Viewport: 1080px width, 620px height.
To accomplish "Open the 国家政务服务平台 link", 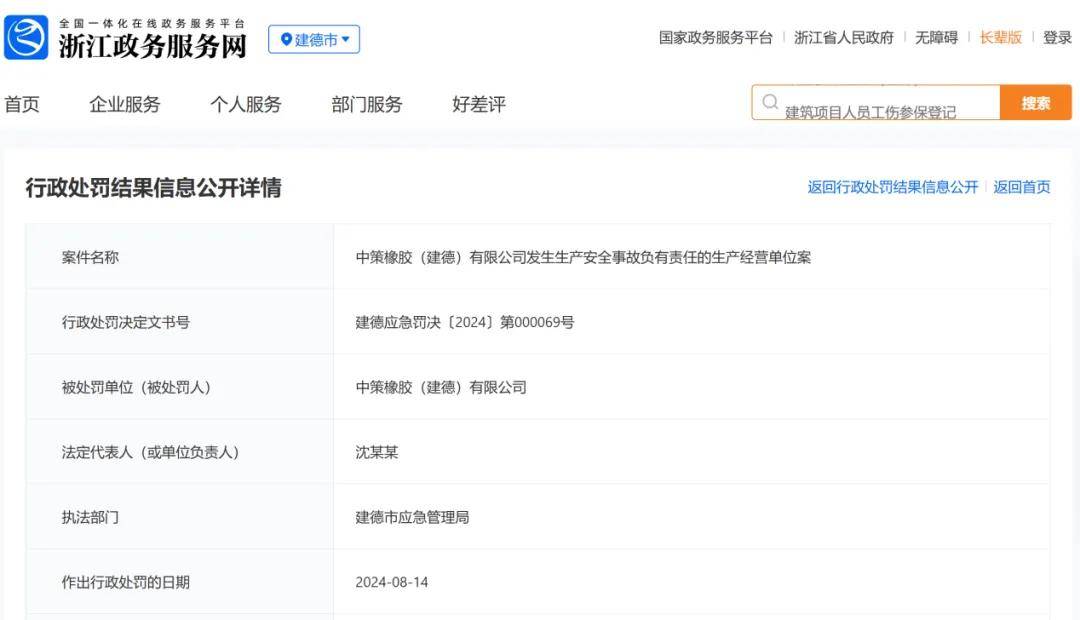I will 715,38.
